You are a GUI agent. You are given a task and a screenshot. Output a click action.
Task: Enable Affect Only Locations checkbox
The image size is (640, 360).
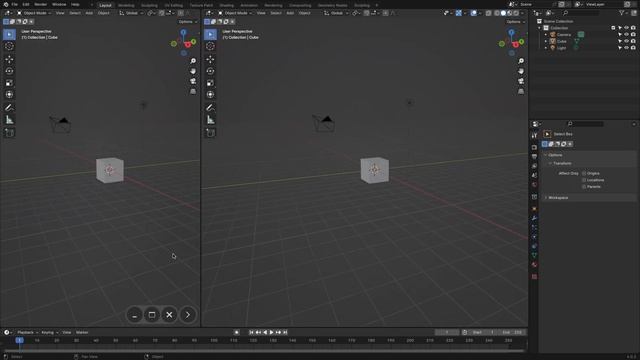pos(584,180)
